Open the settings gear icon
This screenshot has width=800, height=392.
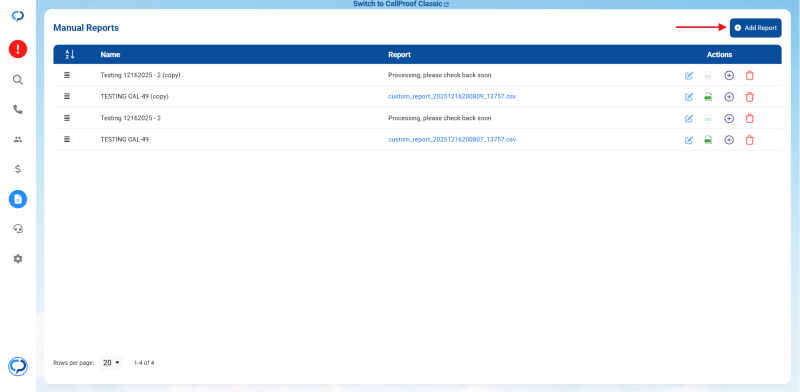coord(18,259)
